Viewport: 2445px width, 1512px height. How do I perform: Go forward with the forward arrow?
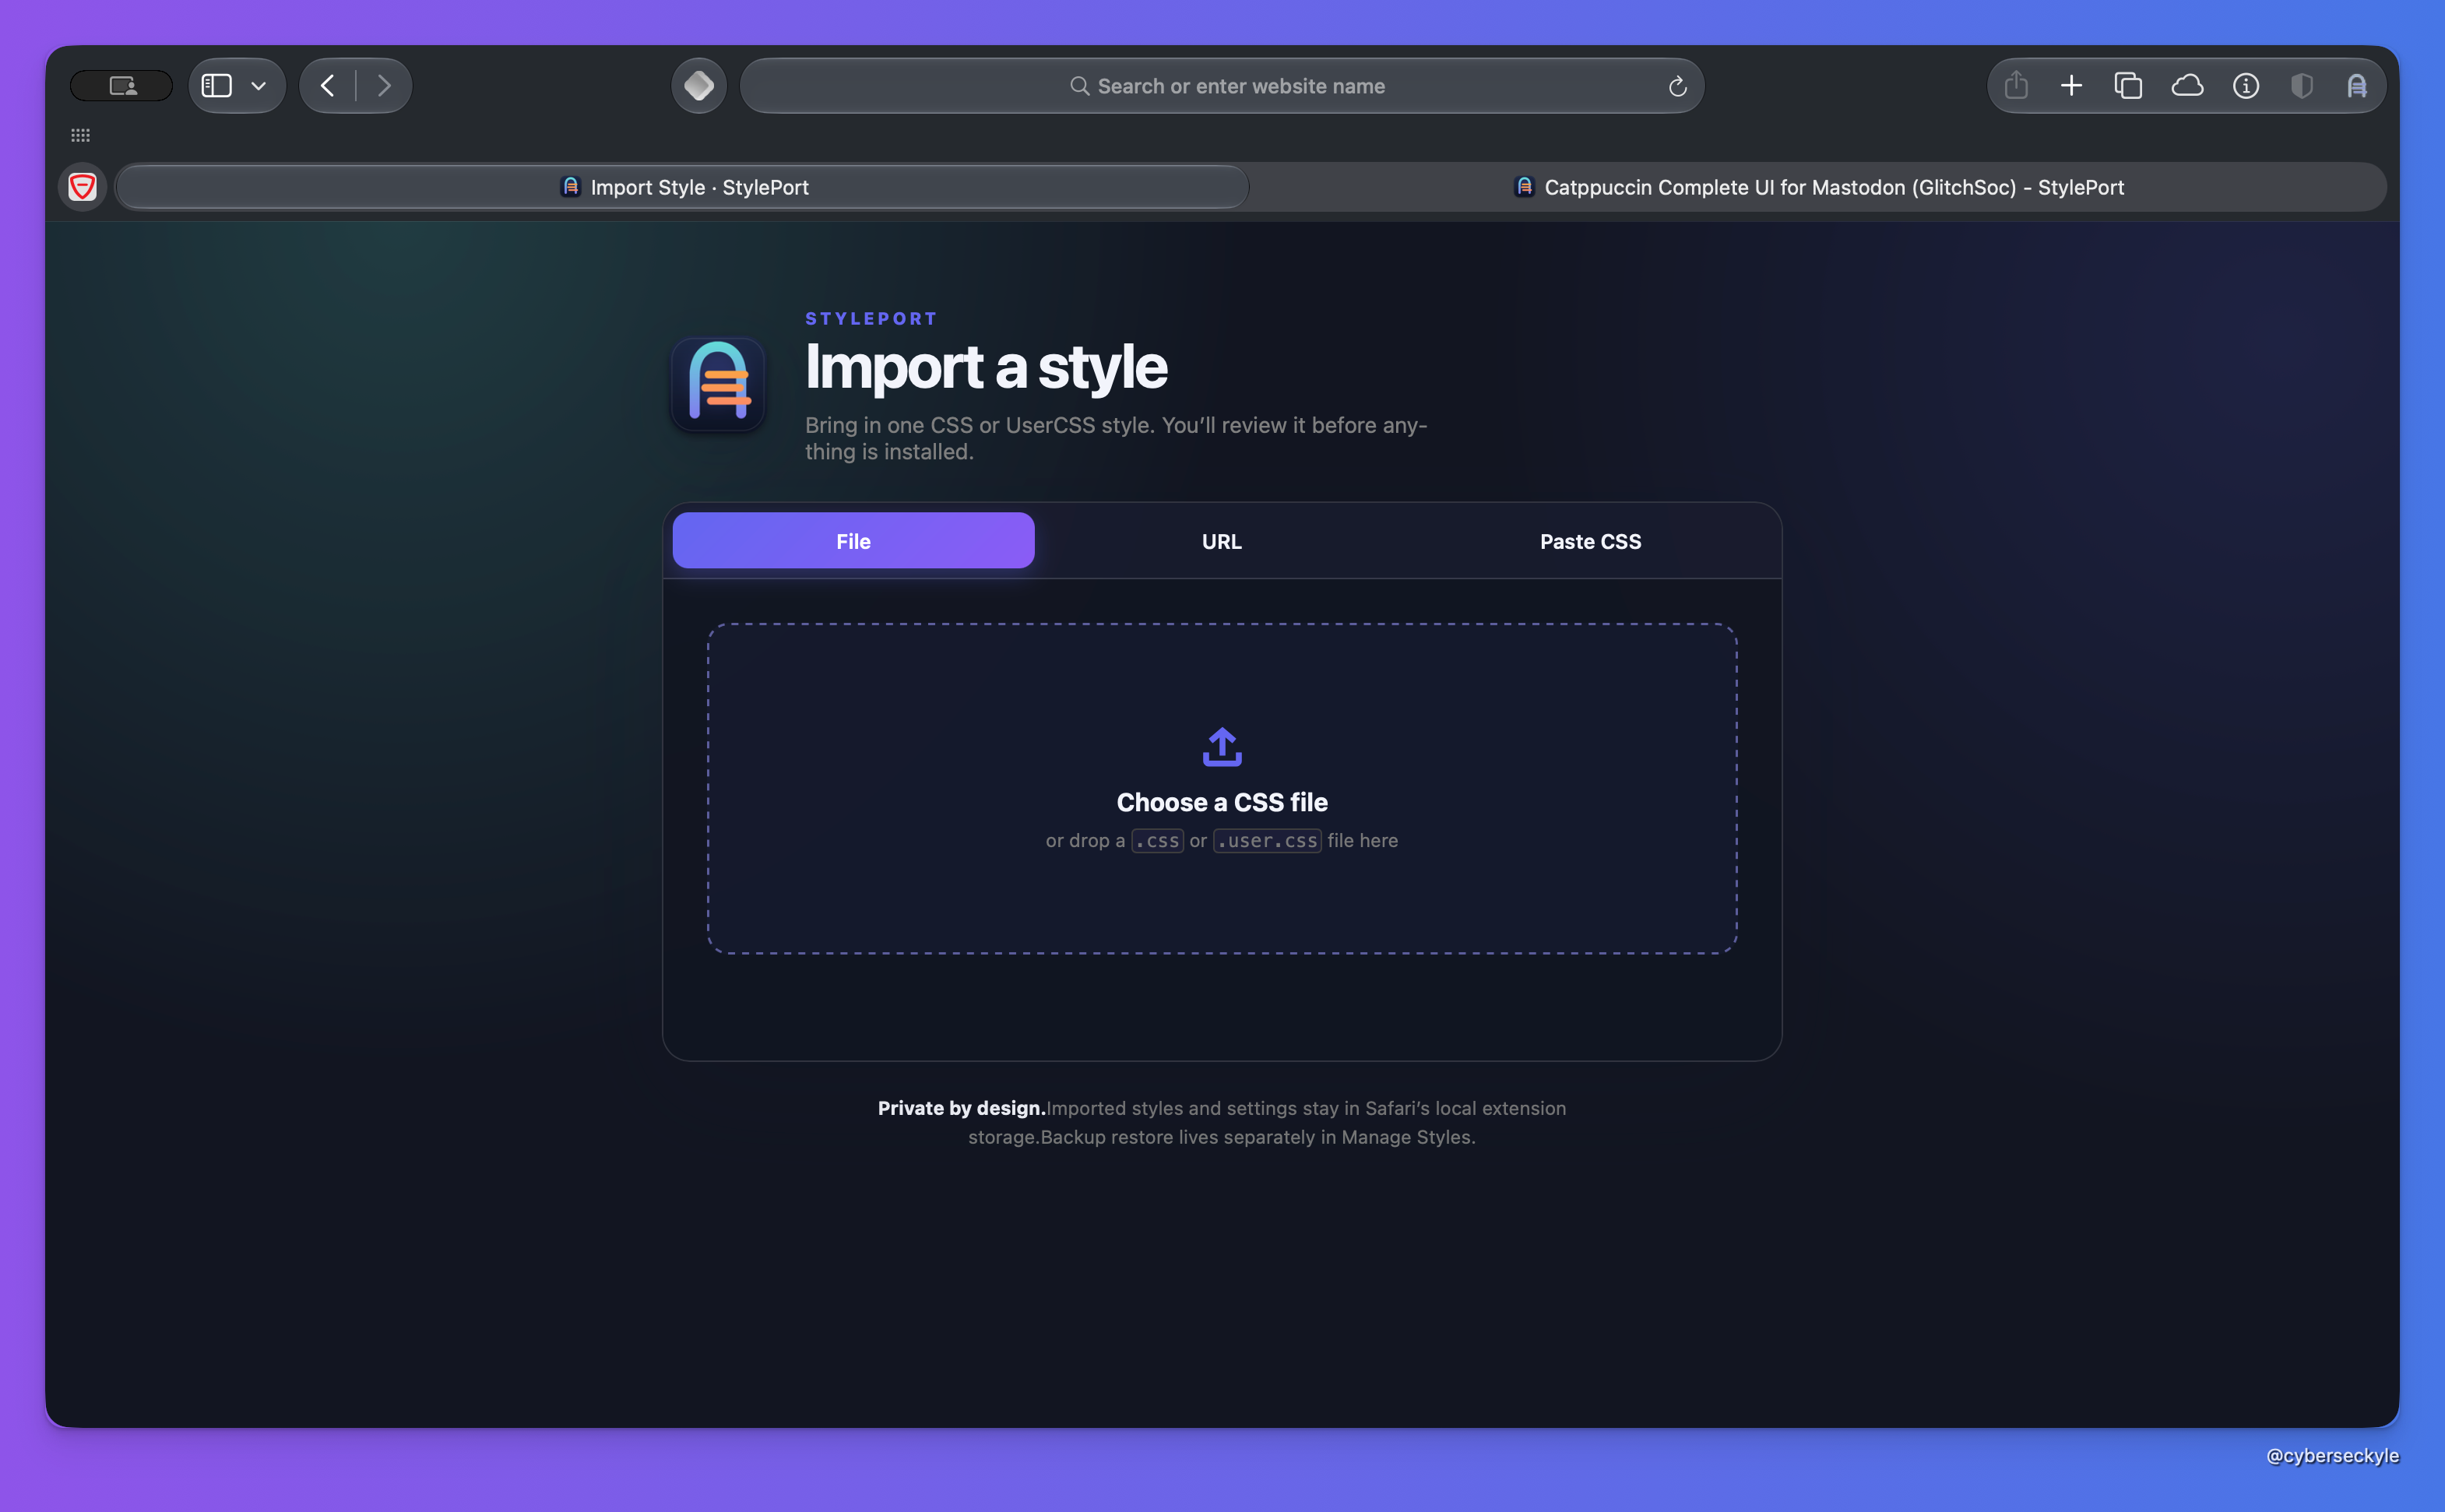point(384,86)
